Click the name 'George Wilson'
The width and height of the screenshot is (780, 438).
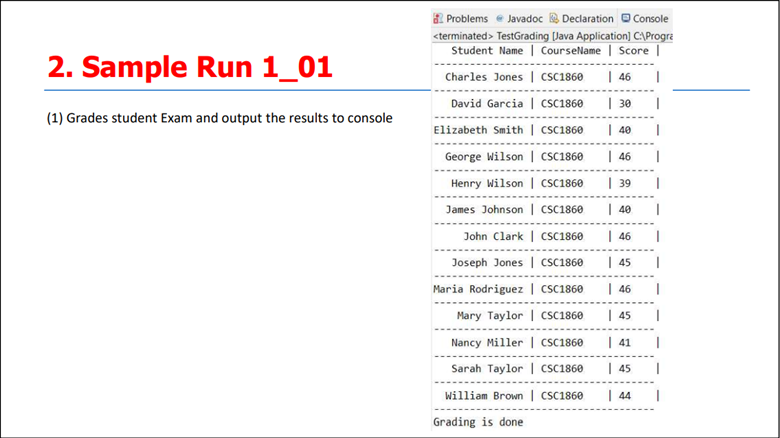pos(484,157)
